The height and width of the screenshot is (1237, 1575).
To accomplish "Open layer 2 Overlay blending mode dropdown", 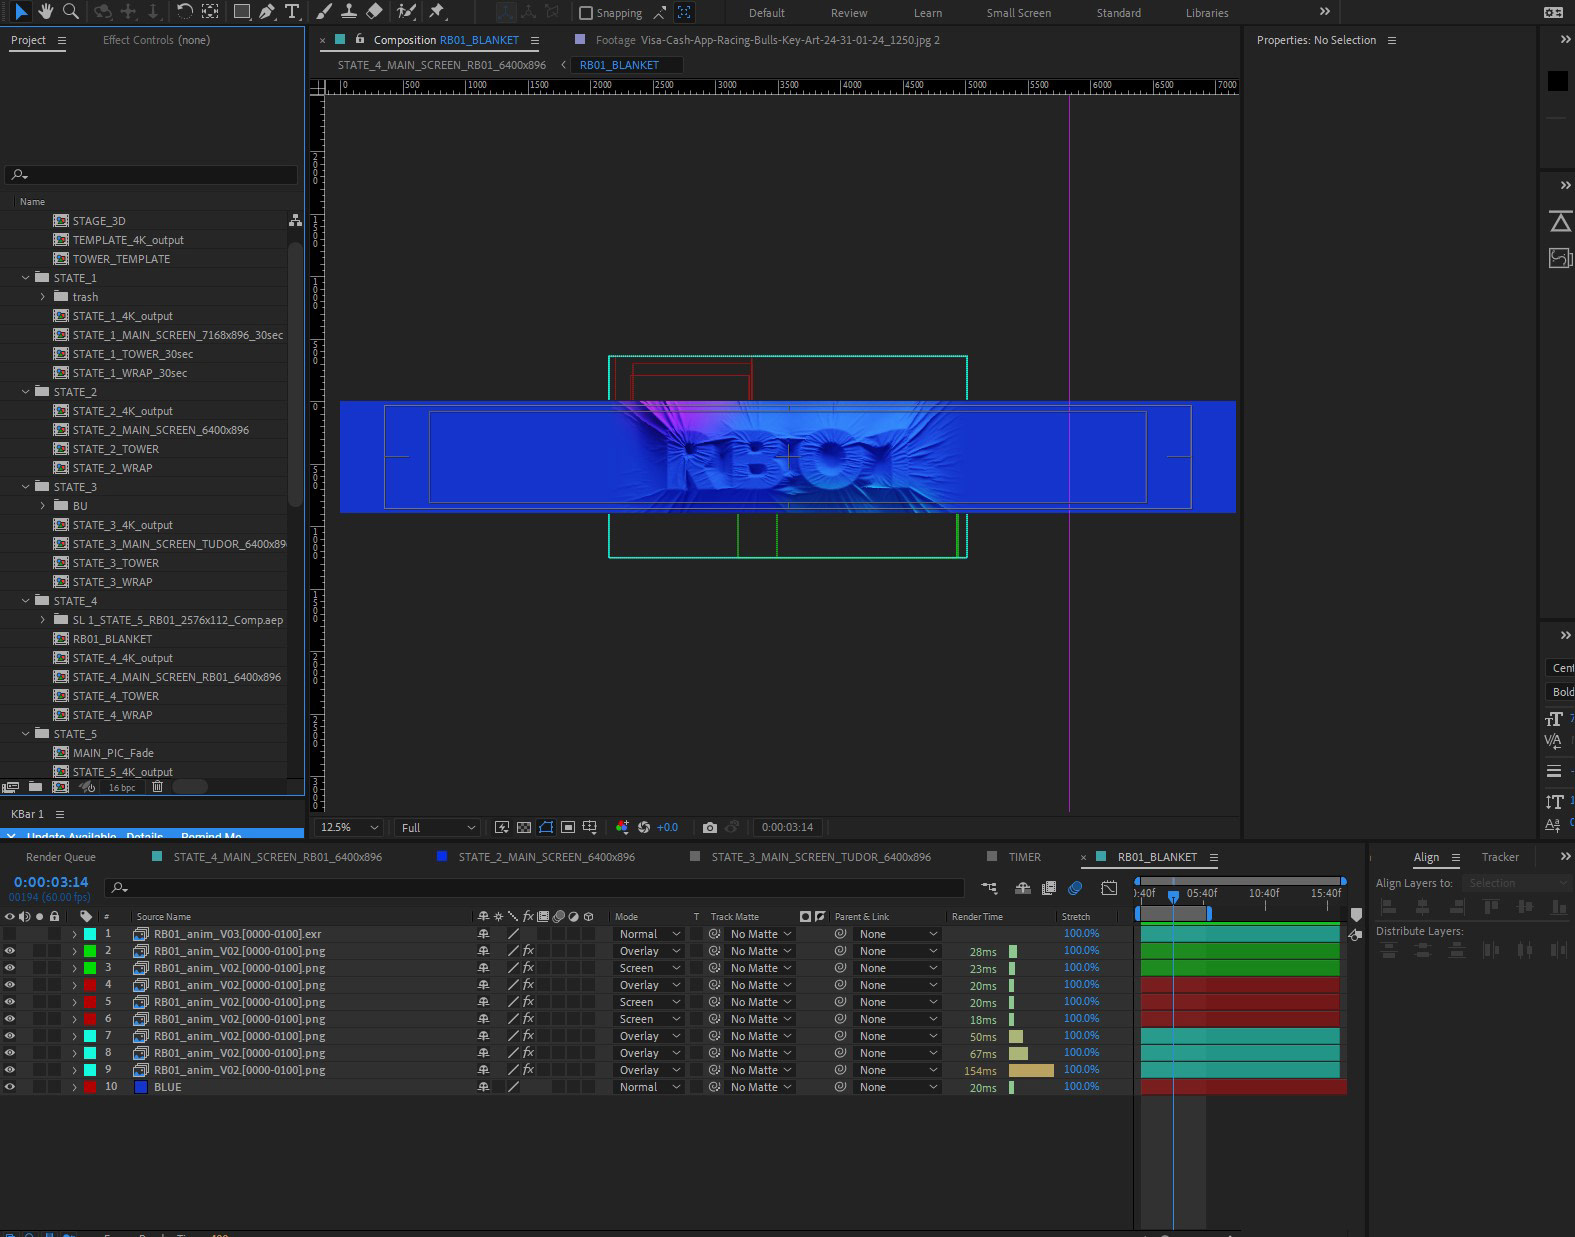I will [x=648, y=951].
